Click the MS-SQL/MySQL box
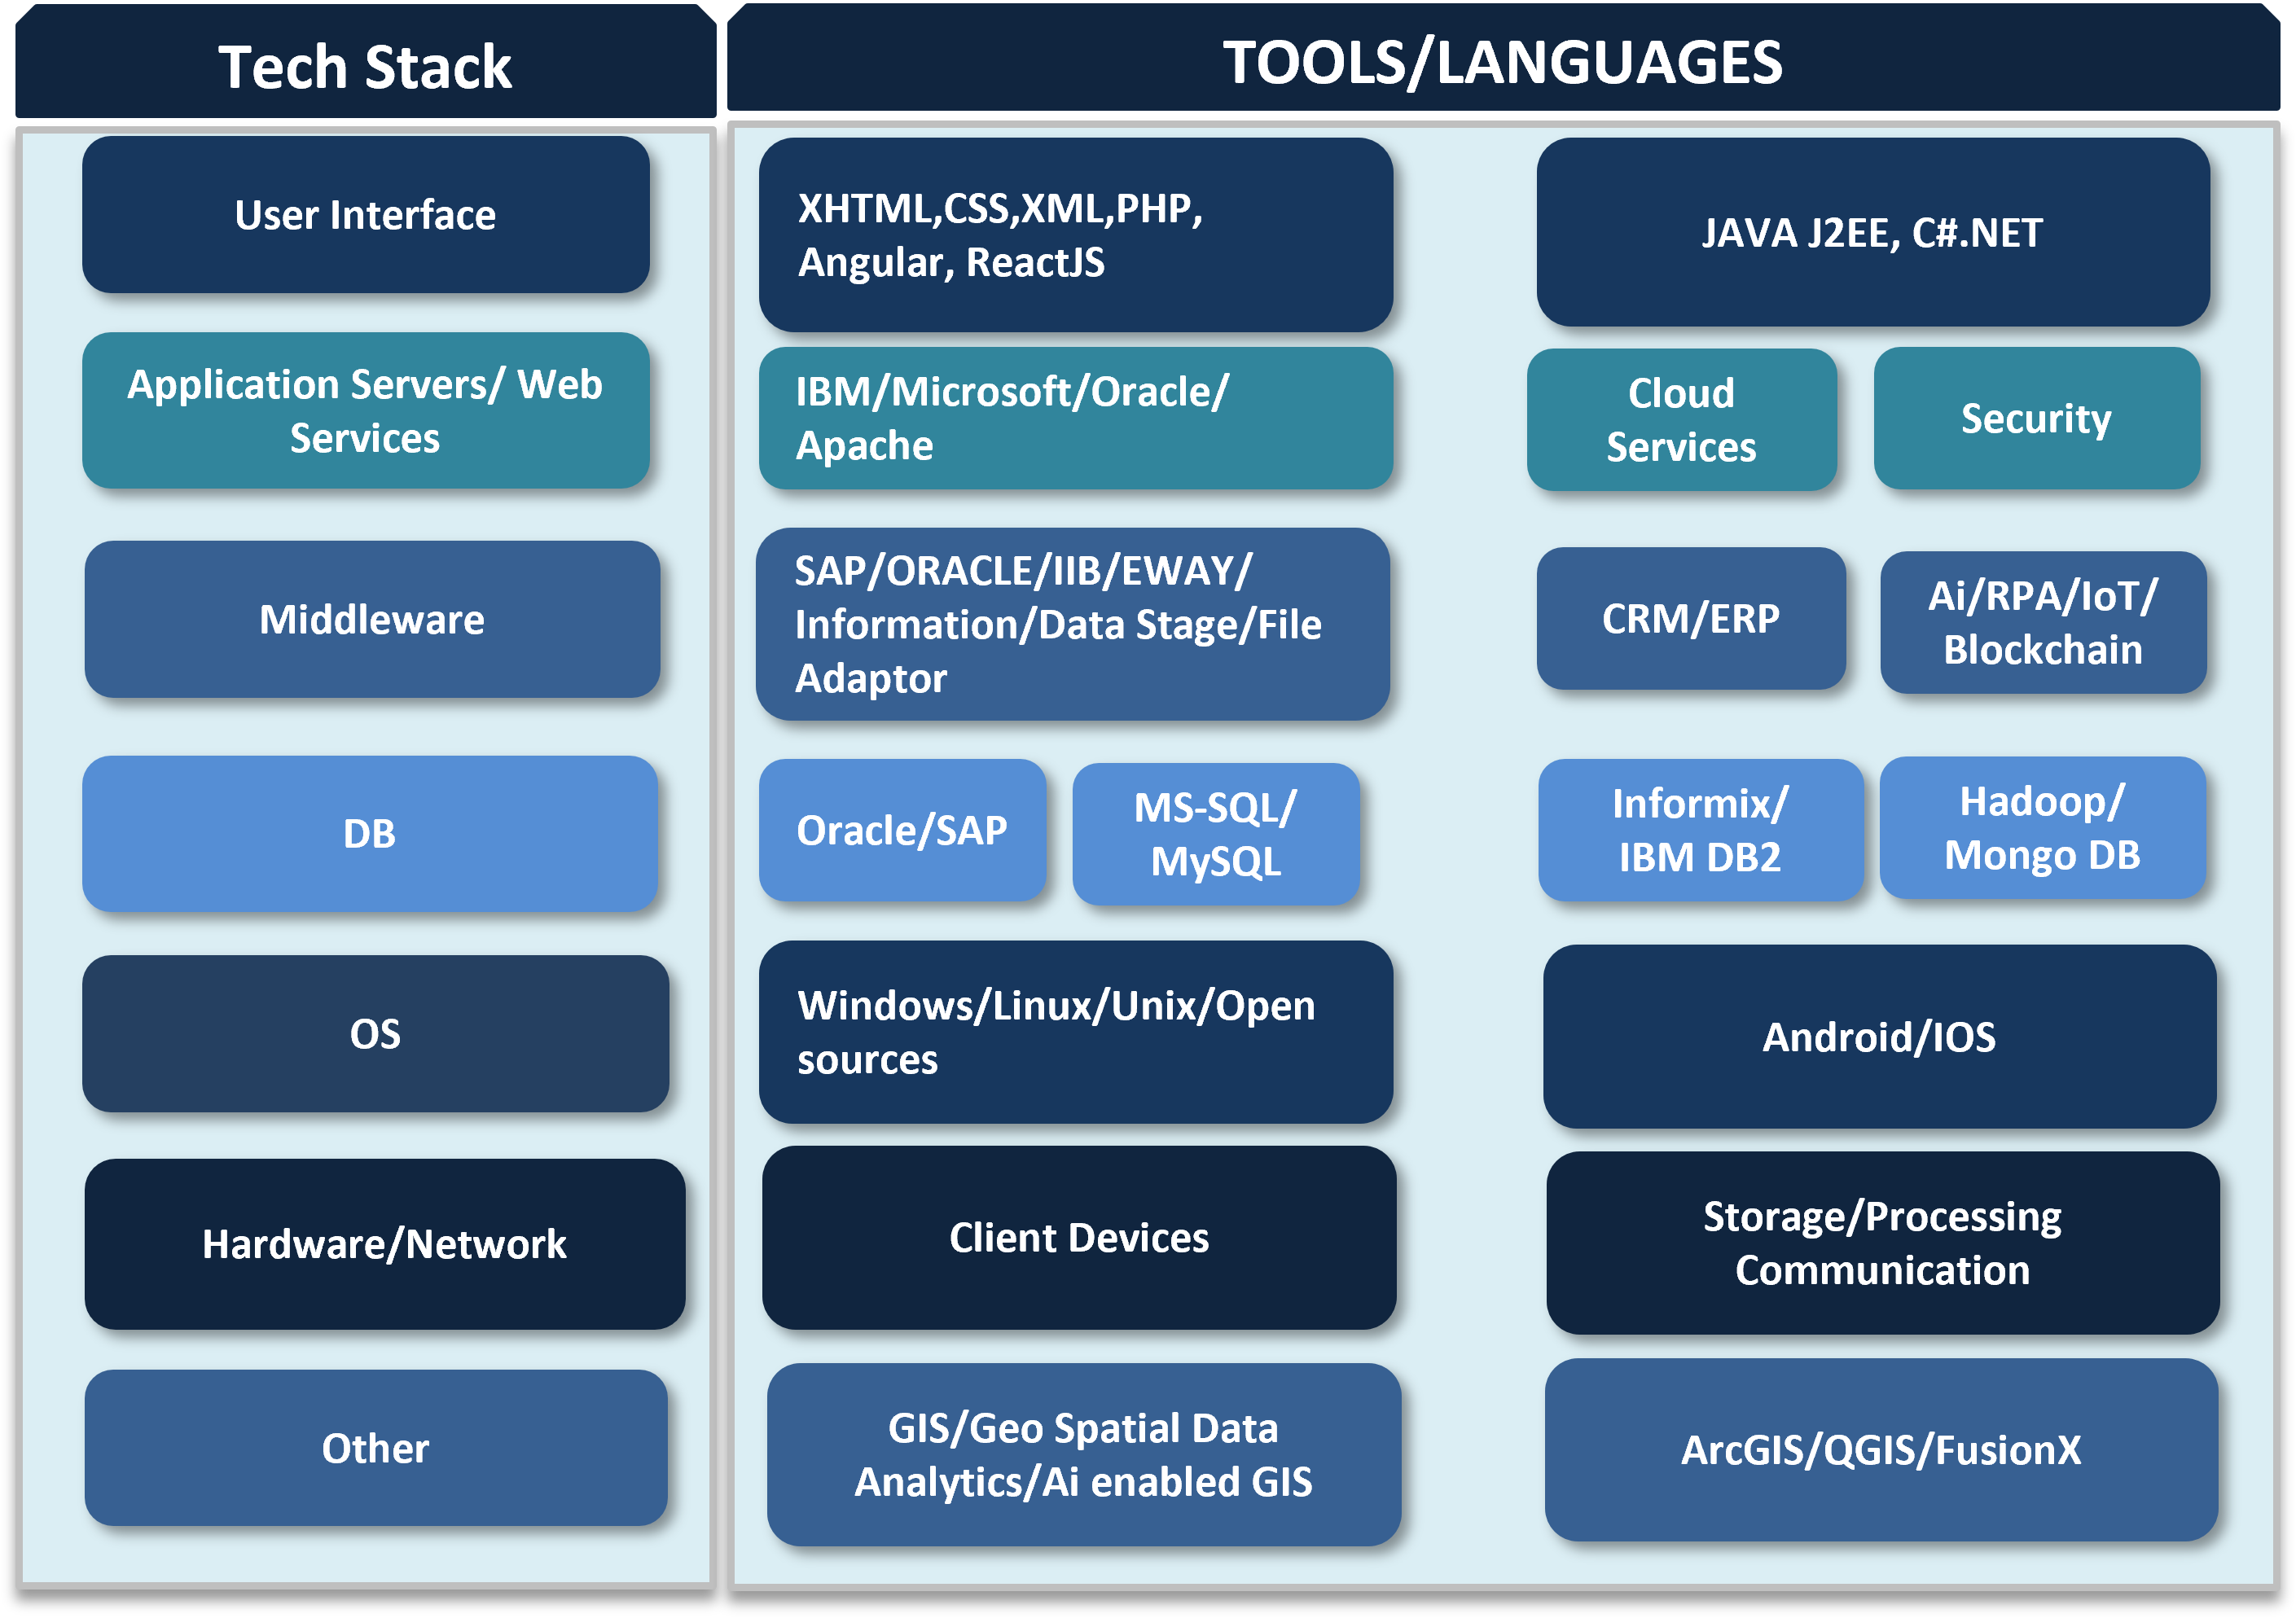The height and width of the screenshot is (1618, 2296). (1216, 834)
